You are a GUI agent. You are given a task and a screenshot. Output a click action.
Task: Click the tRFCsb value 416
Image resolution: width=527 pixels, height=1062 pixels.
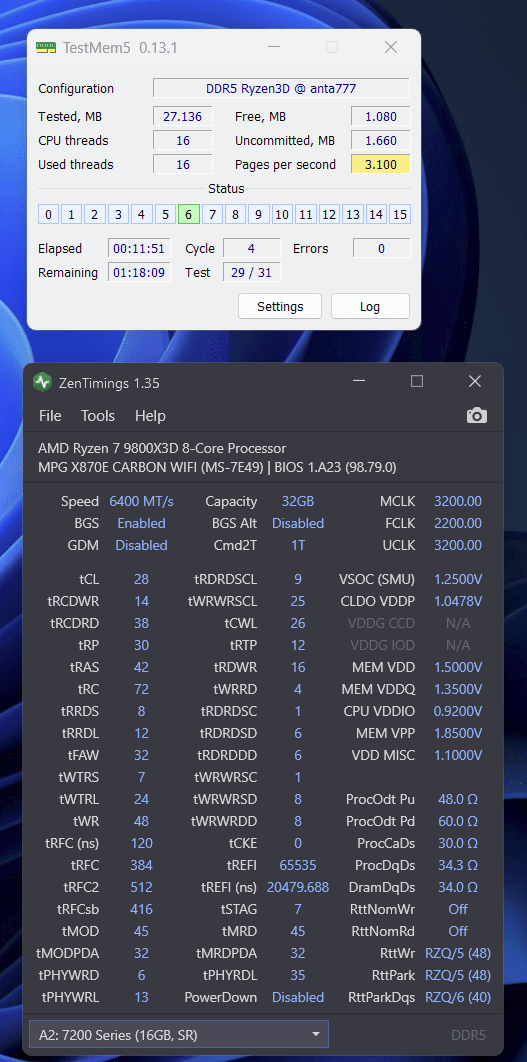click(x=141, y=909)
